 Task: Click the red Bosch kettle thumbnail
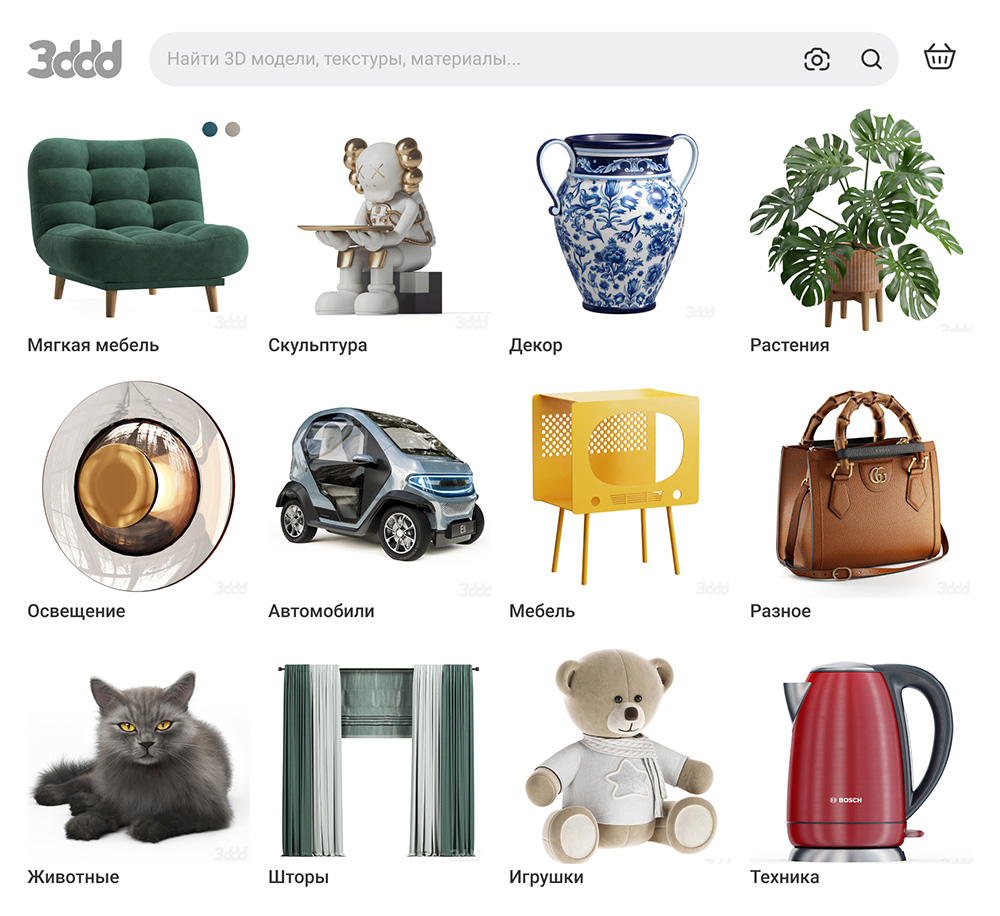[x=867, y=762]
